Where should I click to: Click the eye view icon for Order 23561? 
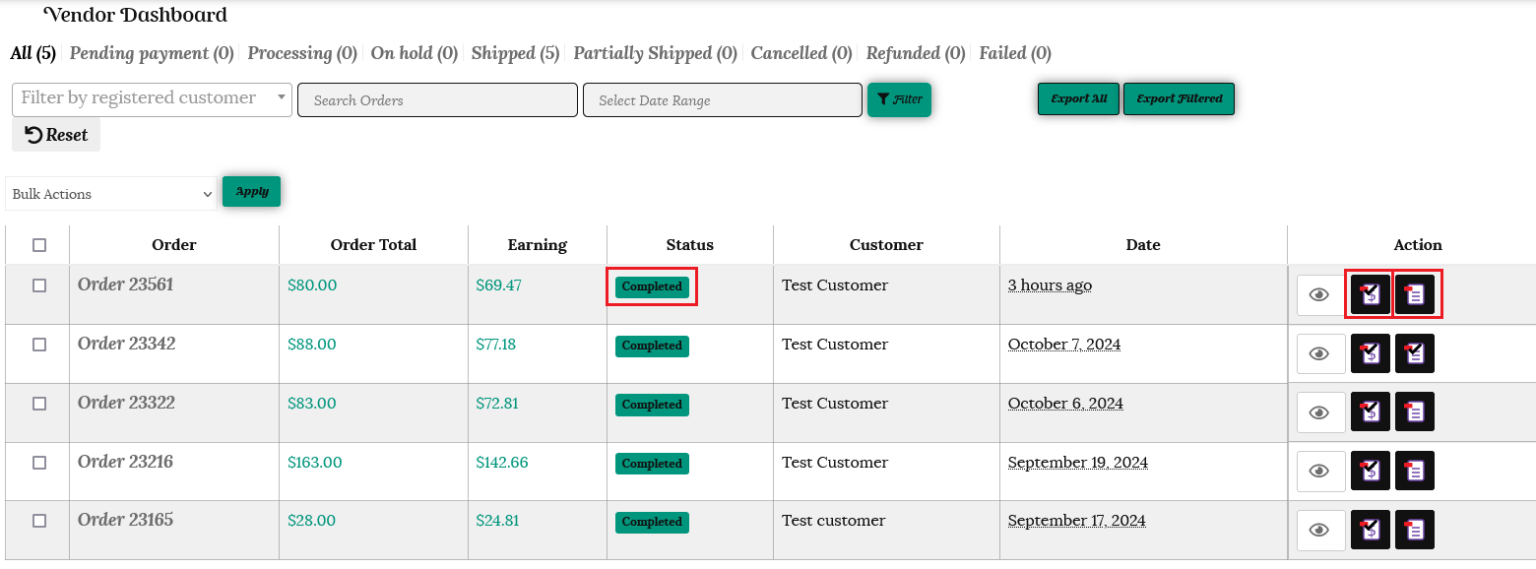coord(1319,295)
